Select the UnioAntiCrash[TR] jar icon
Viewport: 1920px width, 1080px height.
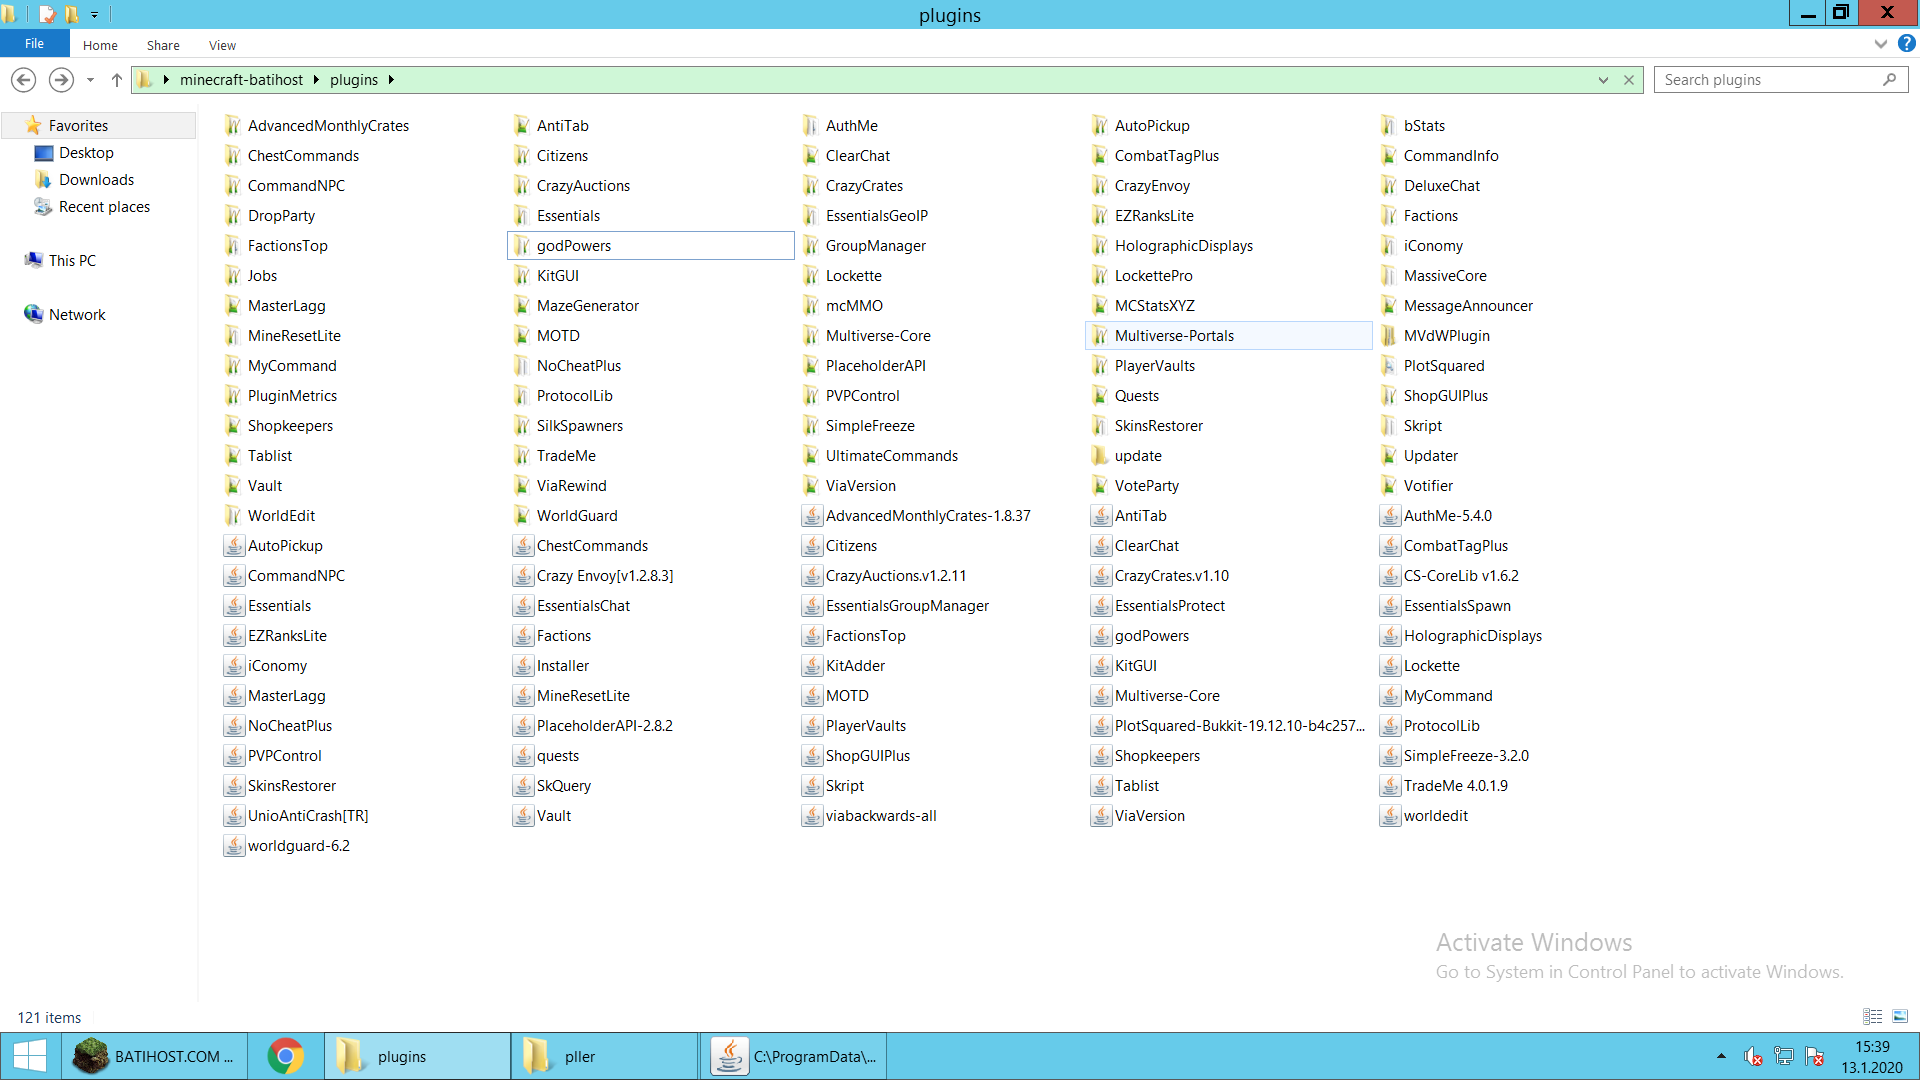233,816
